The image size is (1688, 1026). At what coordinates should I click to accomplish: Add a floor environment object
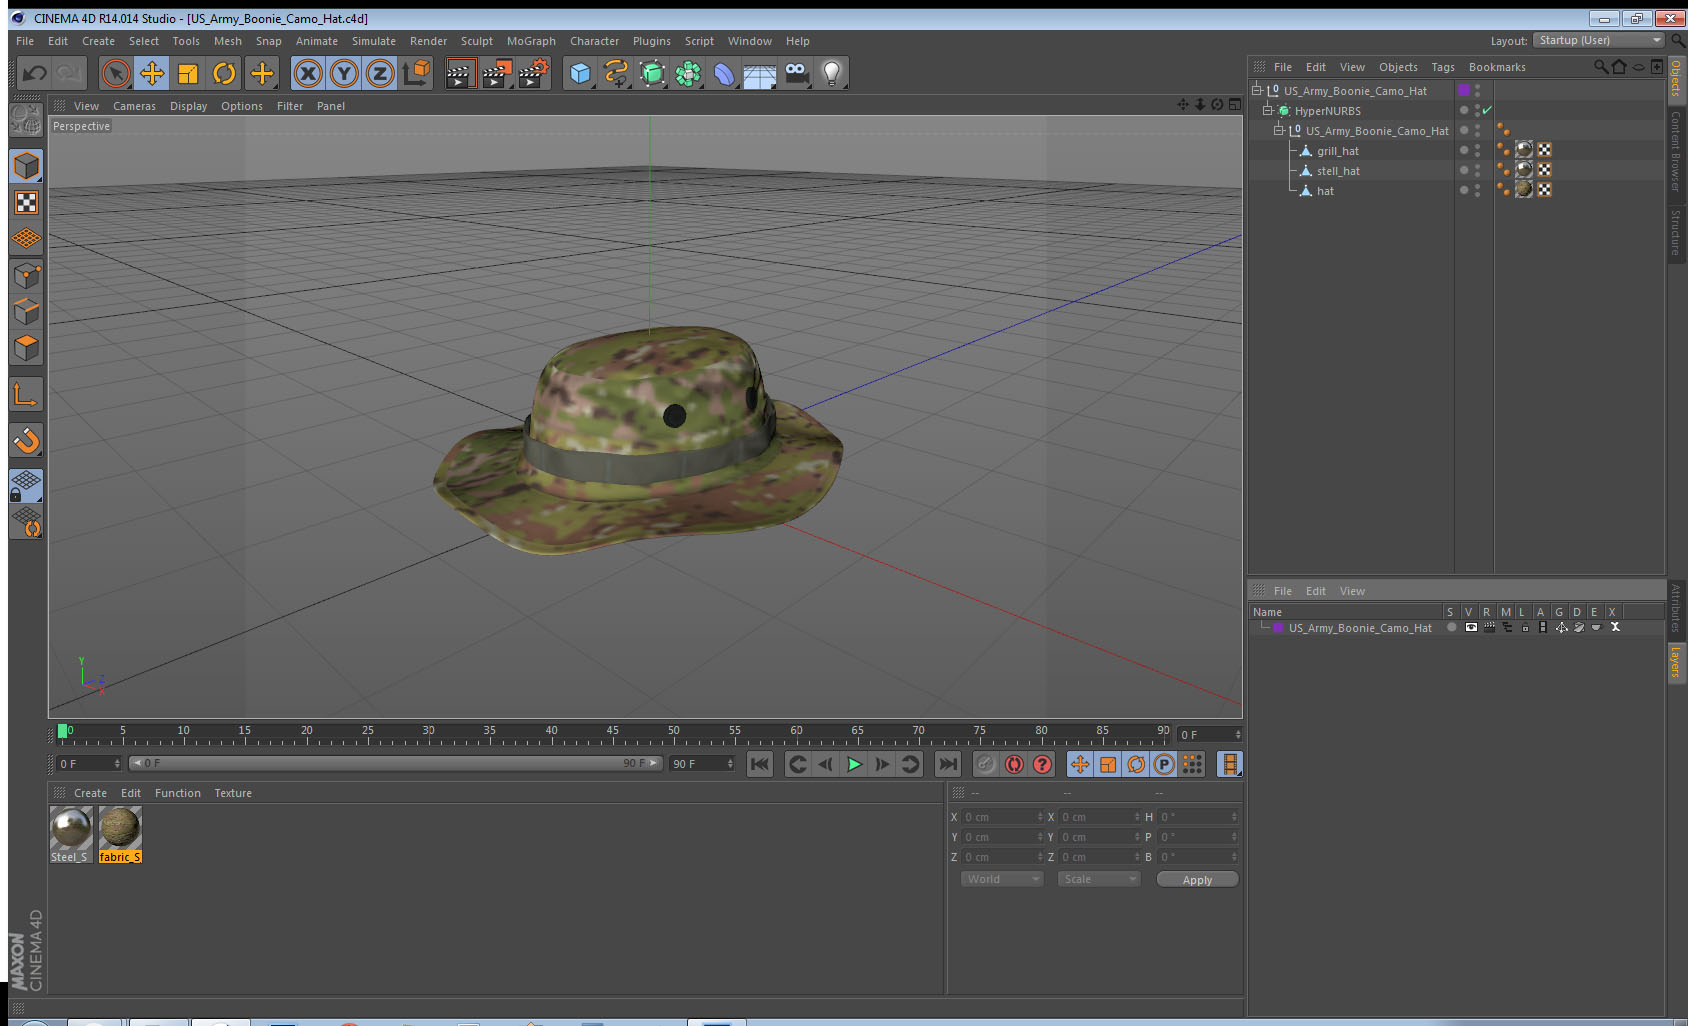[760, 75]
